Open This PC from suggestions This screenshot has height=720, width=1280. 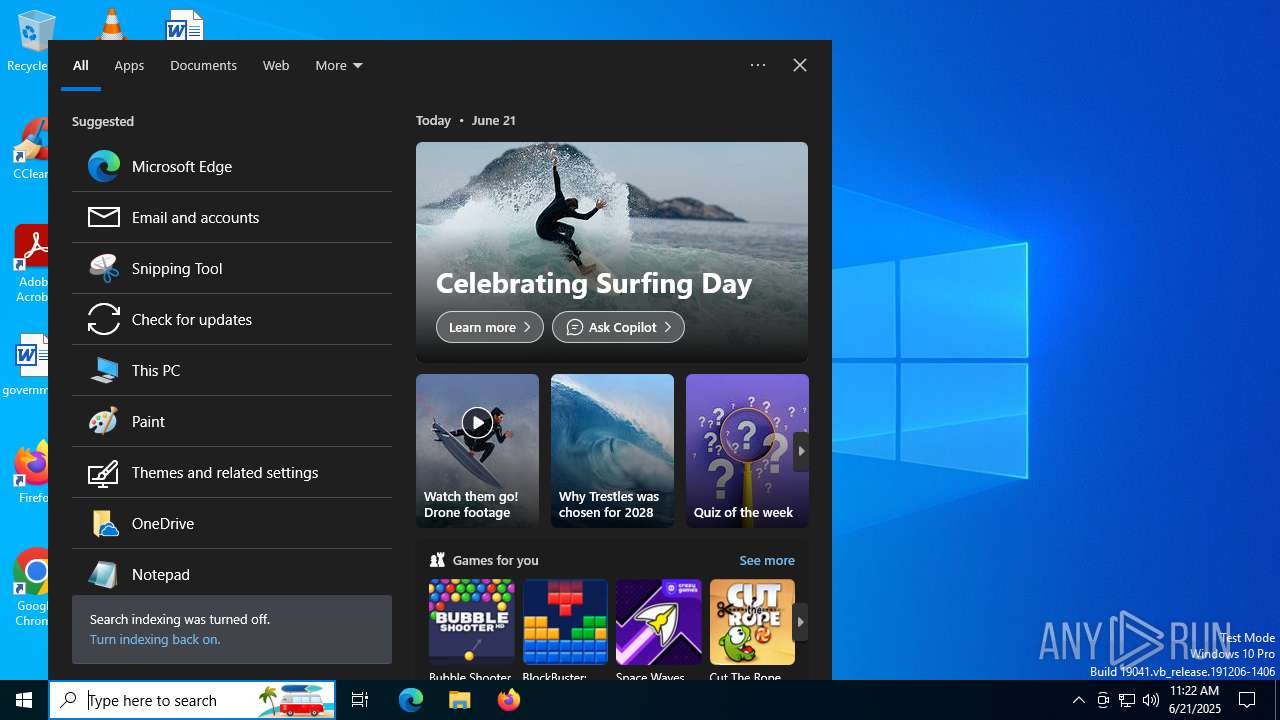pos(232,370)
